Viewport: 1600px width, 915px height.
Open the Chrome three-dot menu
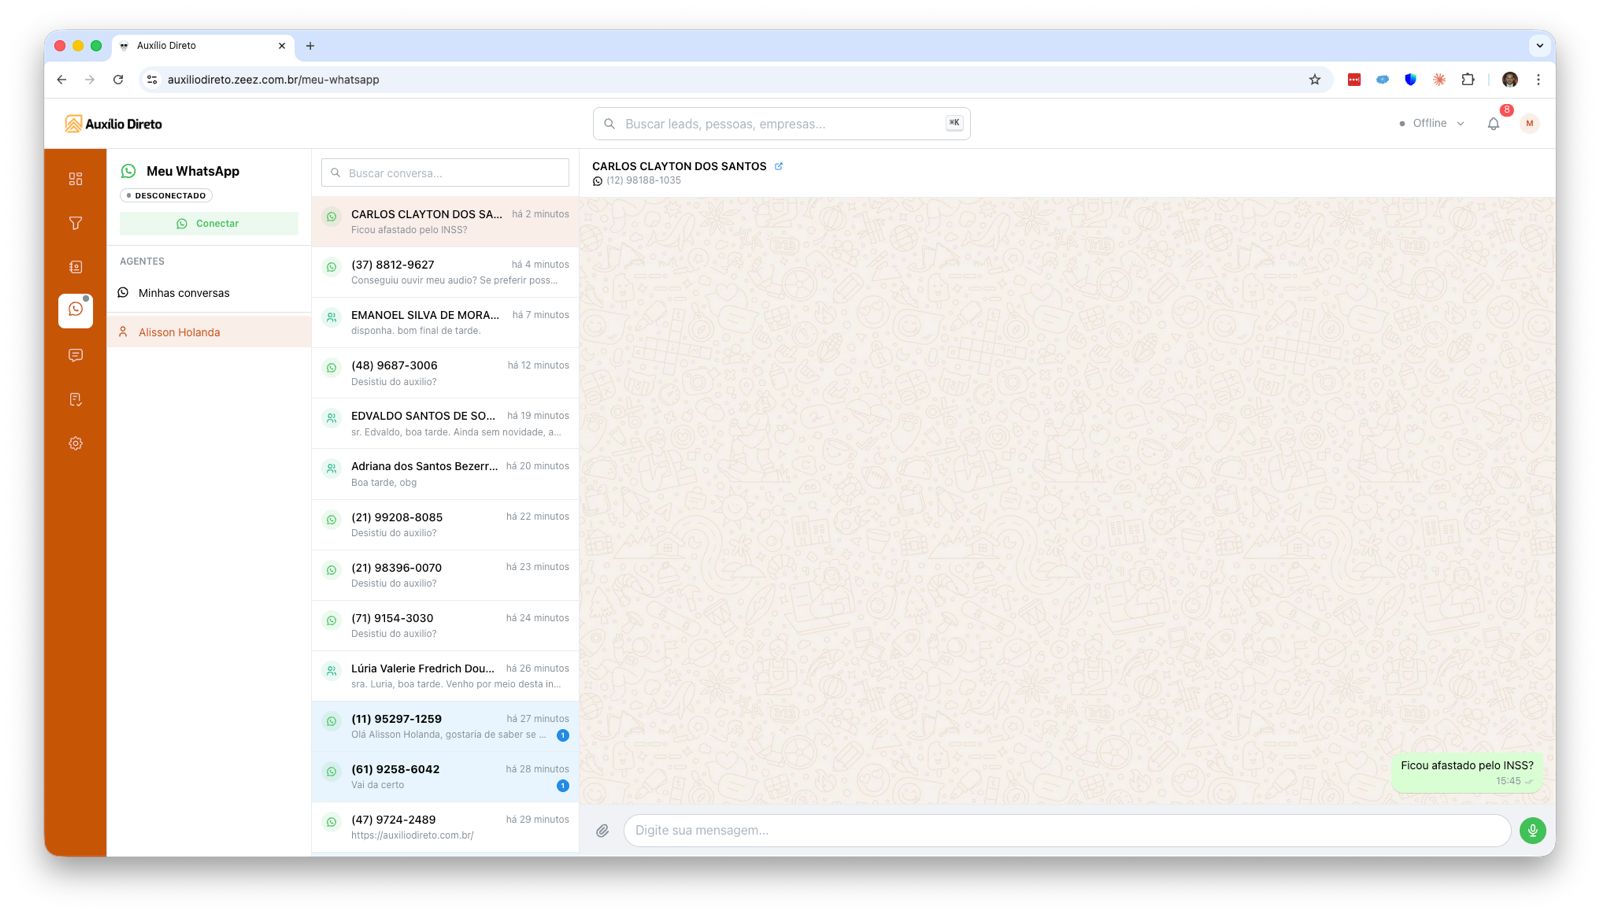coord(1538,80)
